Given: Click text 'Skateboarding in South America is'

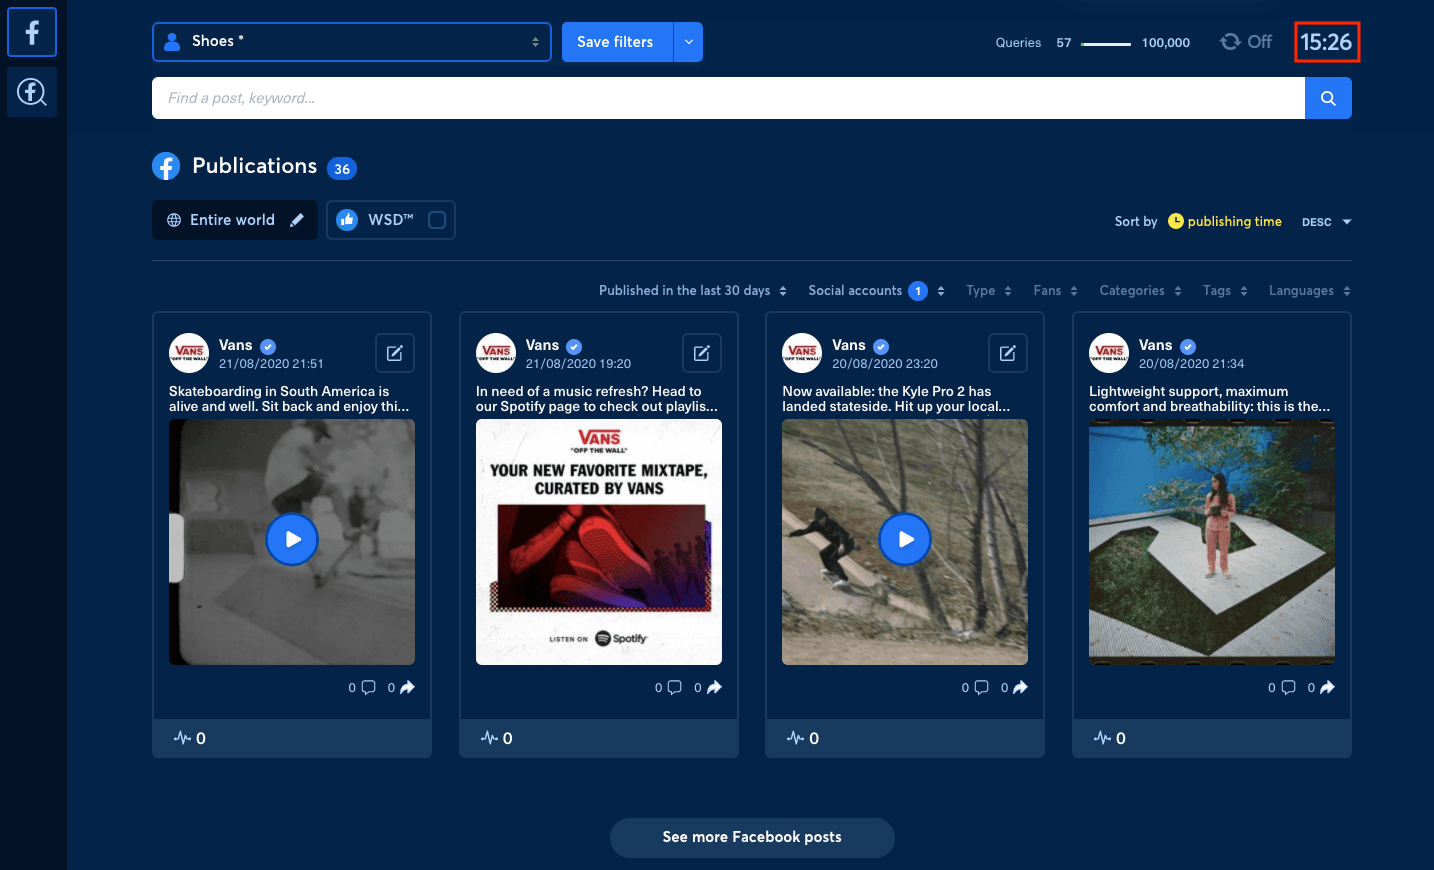Looking at the screenshot, I should click(279, 392).
